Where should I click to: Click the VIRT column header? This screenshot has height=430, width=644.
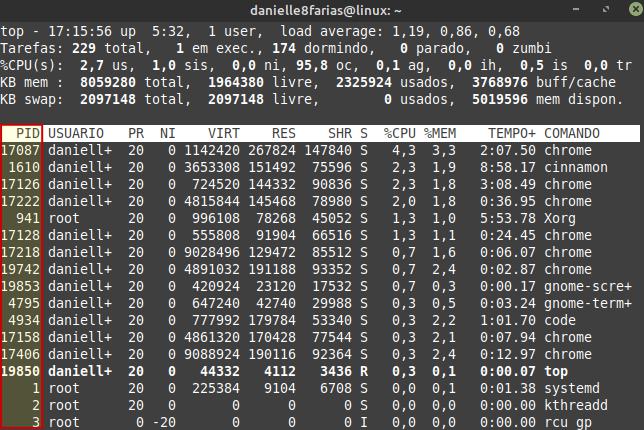(223, 133)
